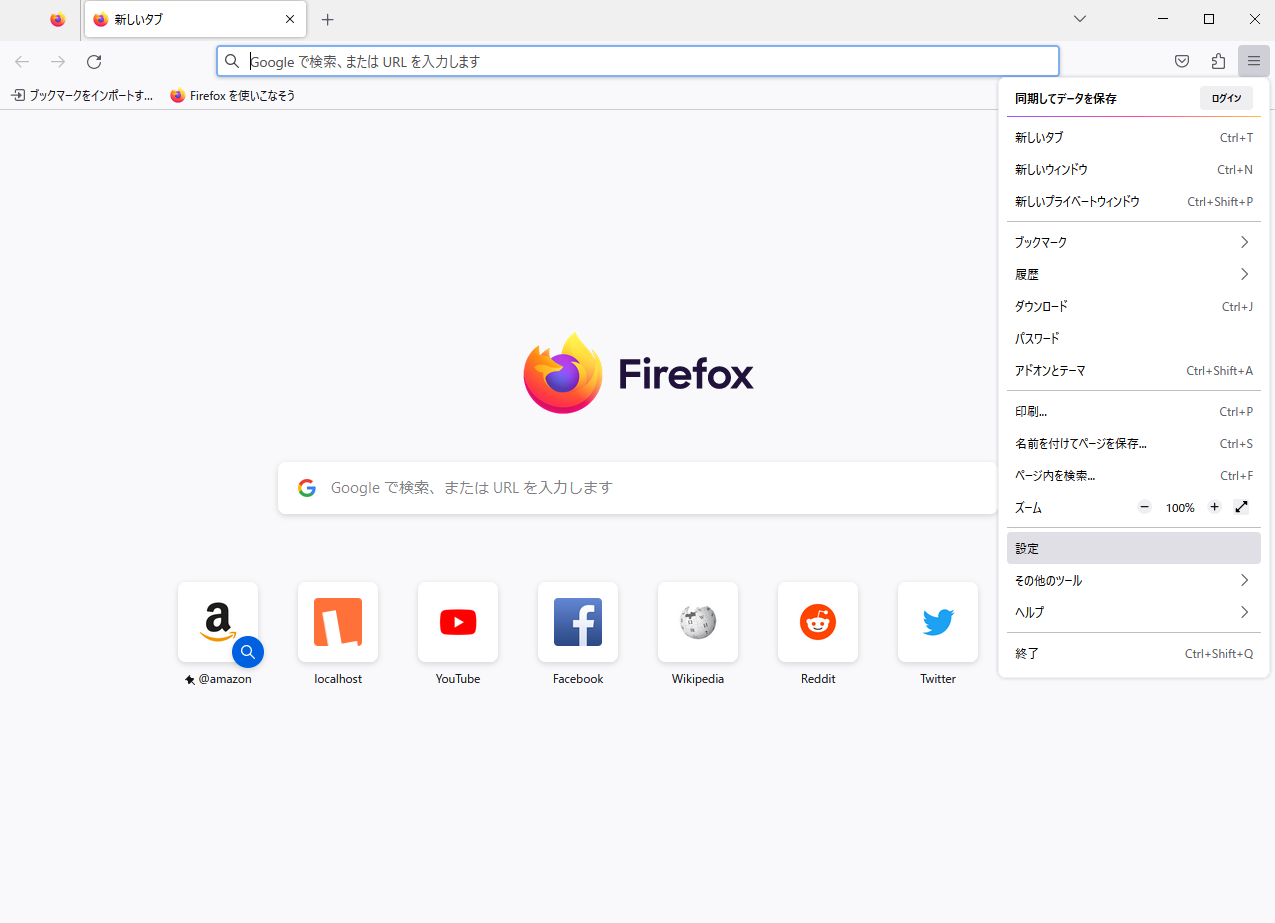Choose 名前を付けてページを保存... entry

(x=1134, y=443)
